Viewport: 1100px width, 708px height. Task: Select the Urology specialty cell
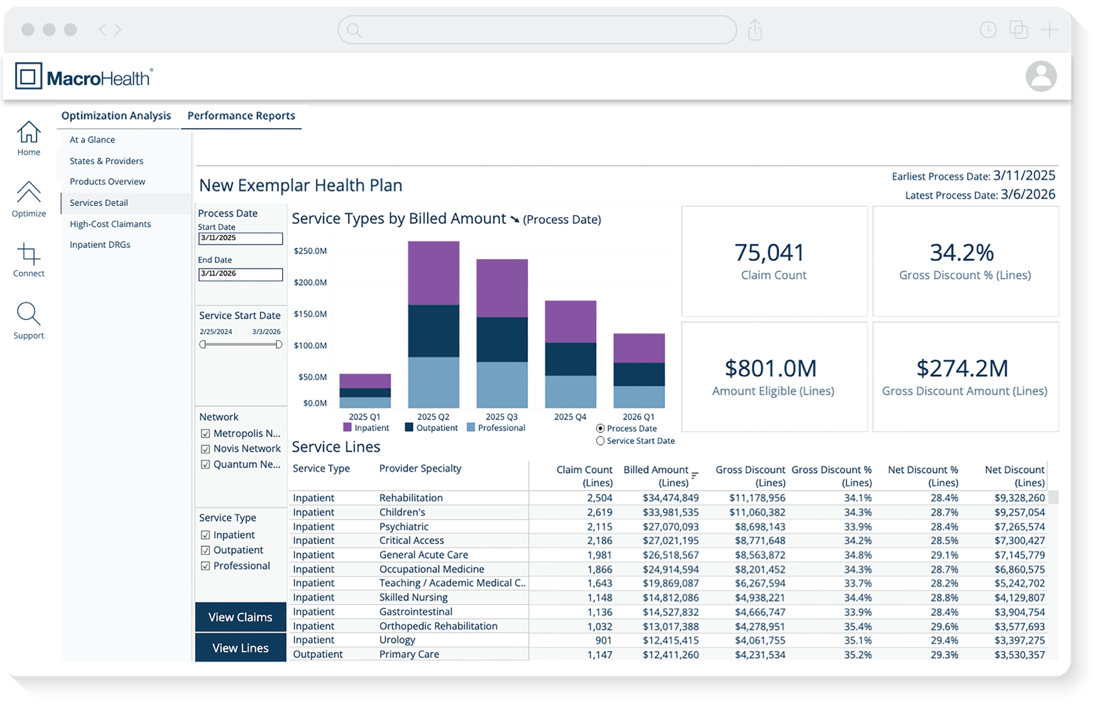[397, 640]
